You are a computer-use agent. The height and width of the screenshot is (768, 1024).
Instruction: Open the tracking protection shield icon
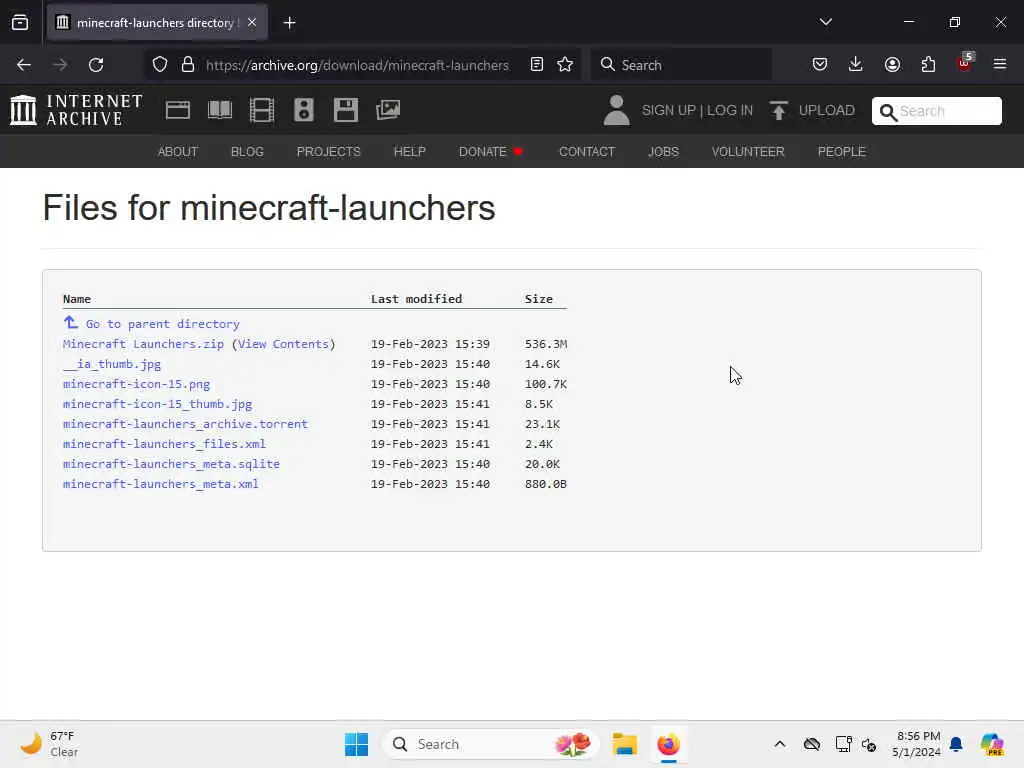[160, 65]
